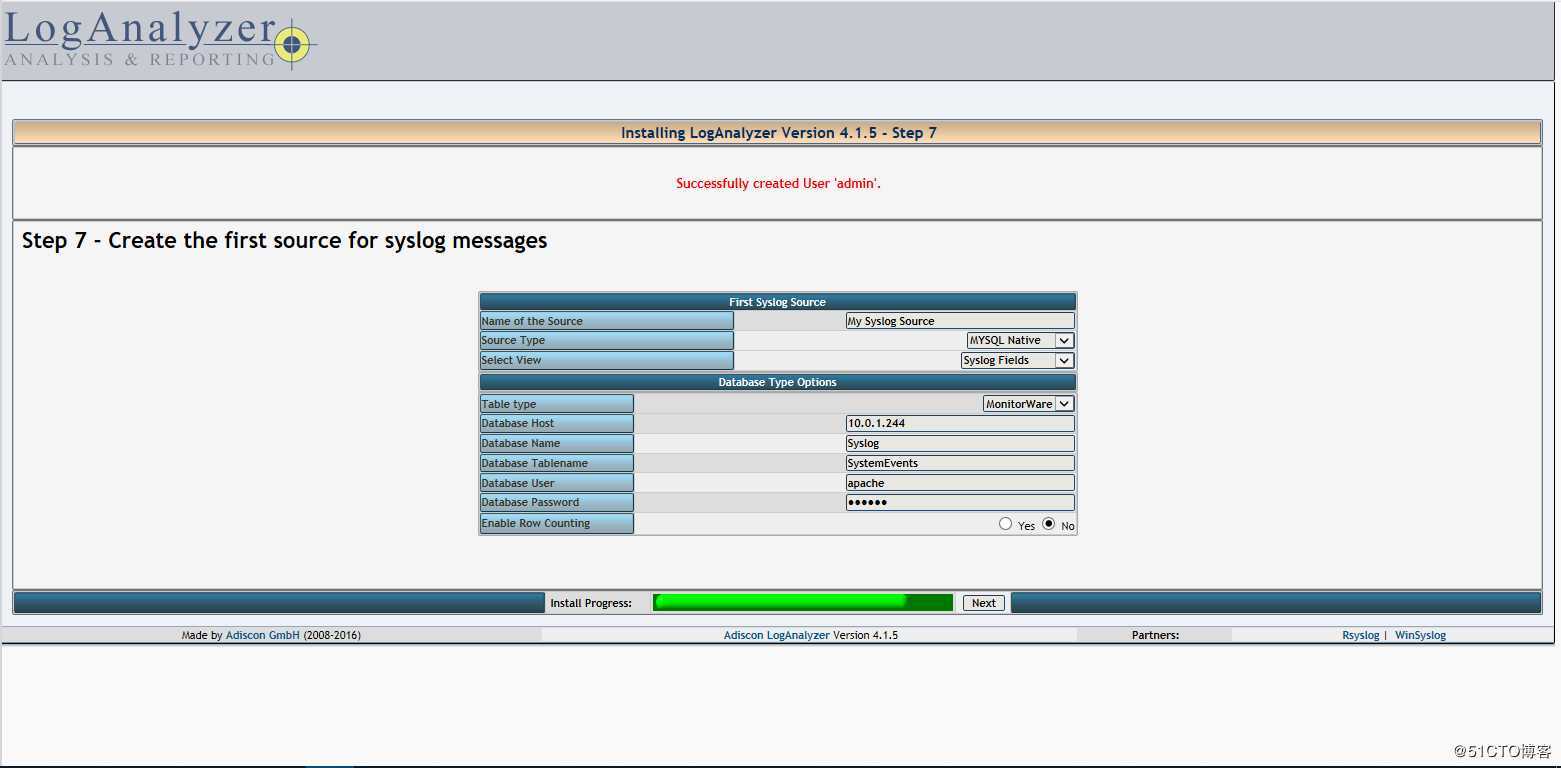Open the Select View dropdown

tap(1017, 360)
